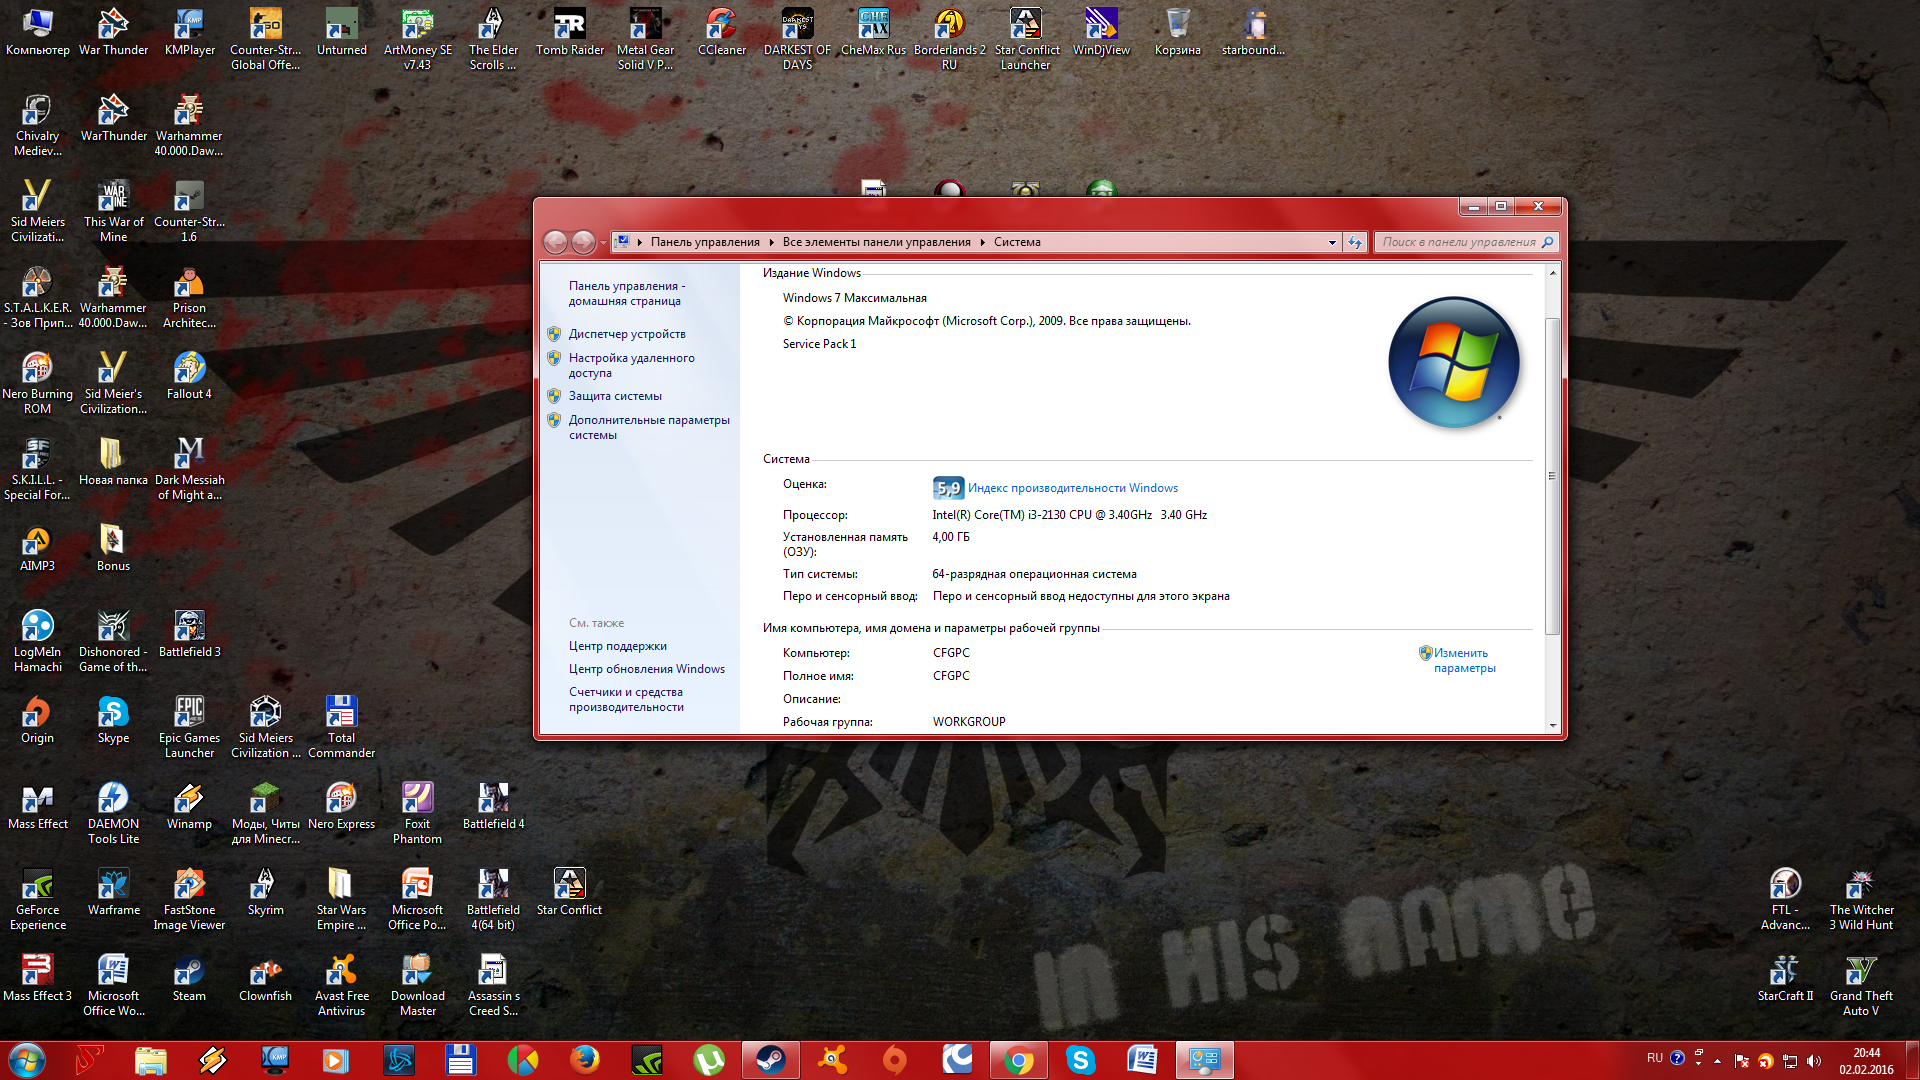The width and height of the screenshot is (1920, 1080).
Task: Launch Google Chrome from the taskbar
Action: (1018, 1060)
